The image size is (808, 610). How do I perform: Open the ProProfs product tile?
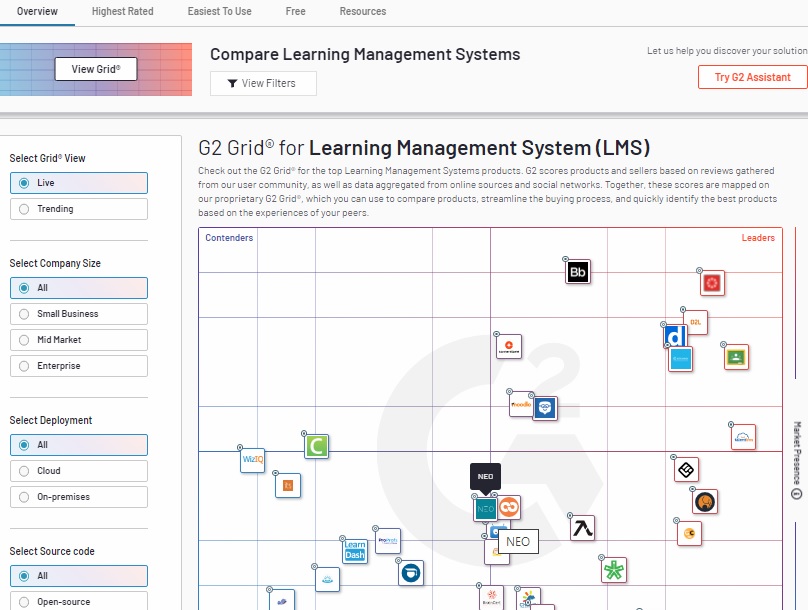point(388,541)
